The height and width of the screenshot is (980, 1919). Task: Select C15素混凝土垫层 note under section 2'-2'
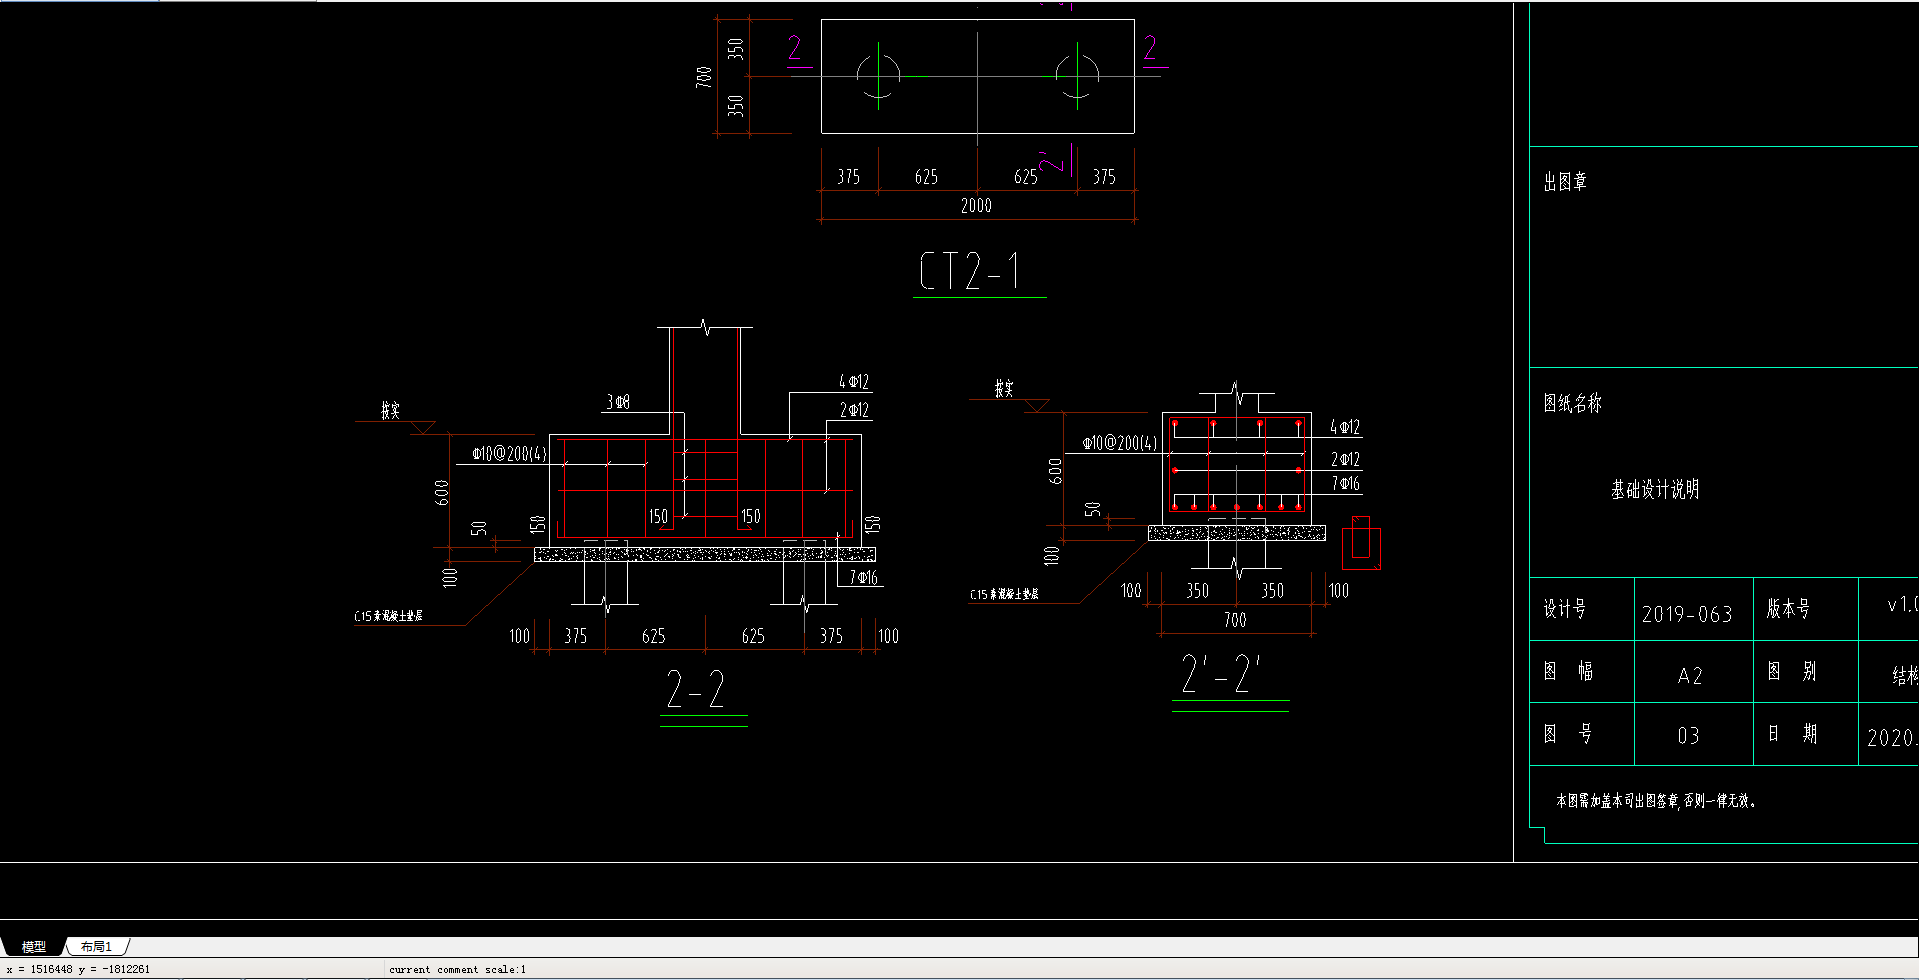click(x=1004, y=594)
